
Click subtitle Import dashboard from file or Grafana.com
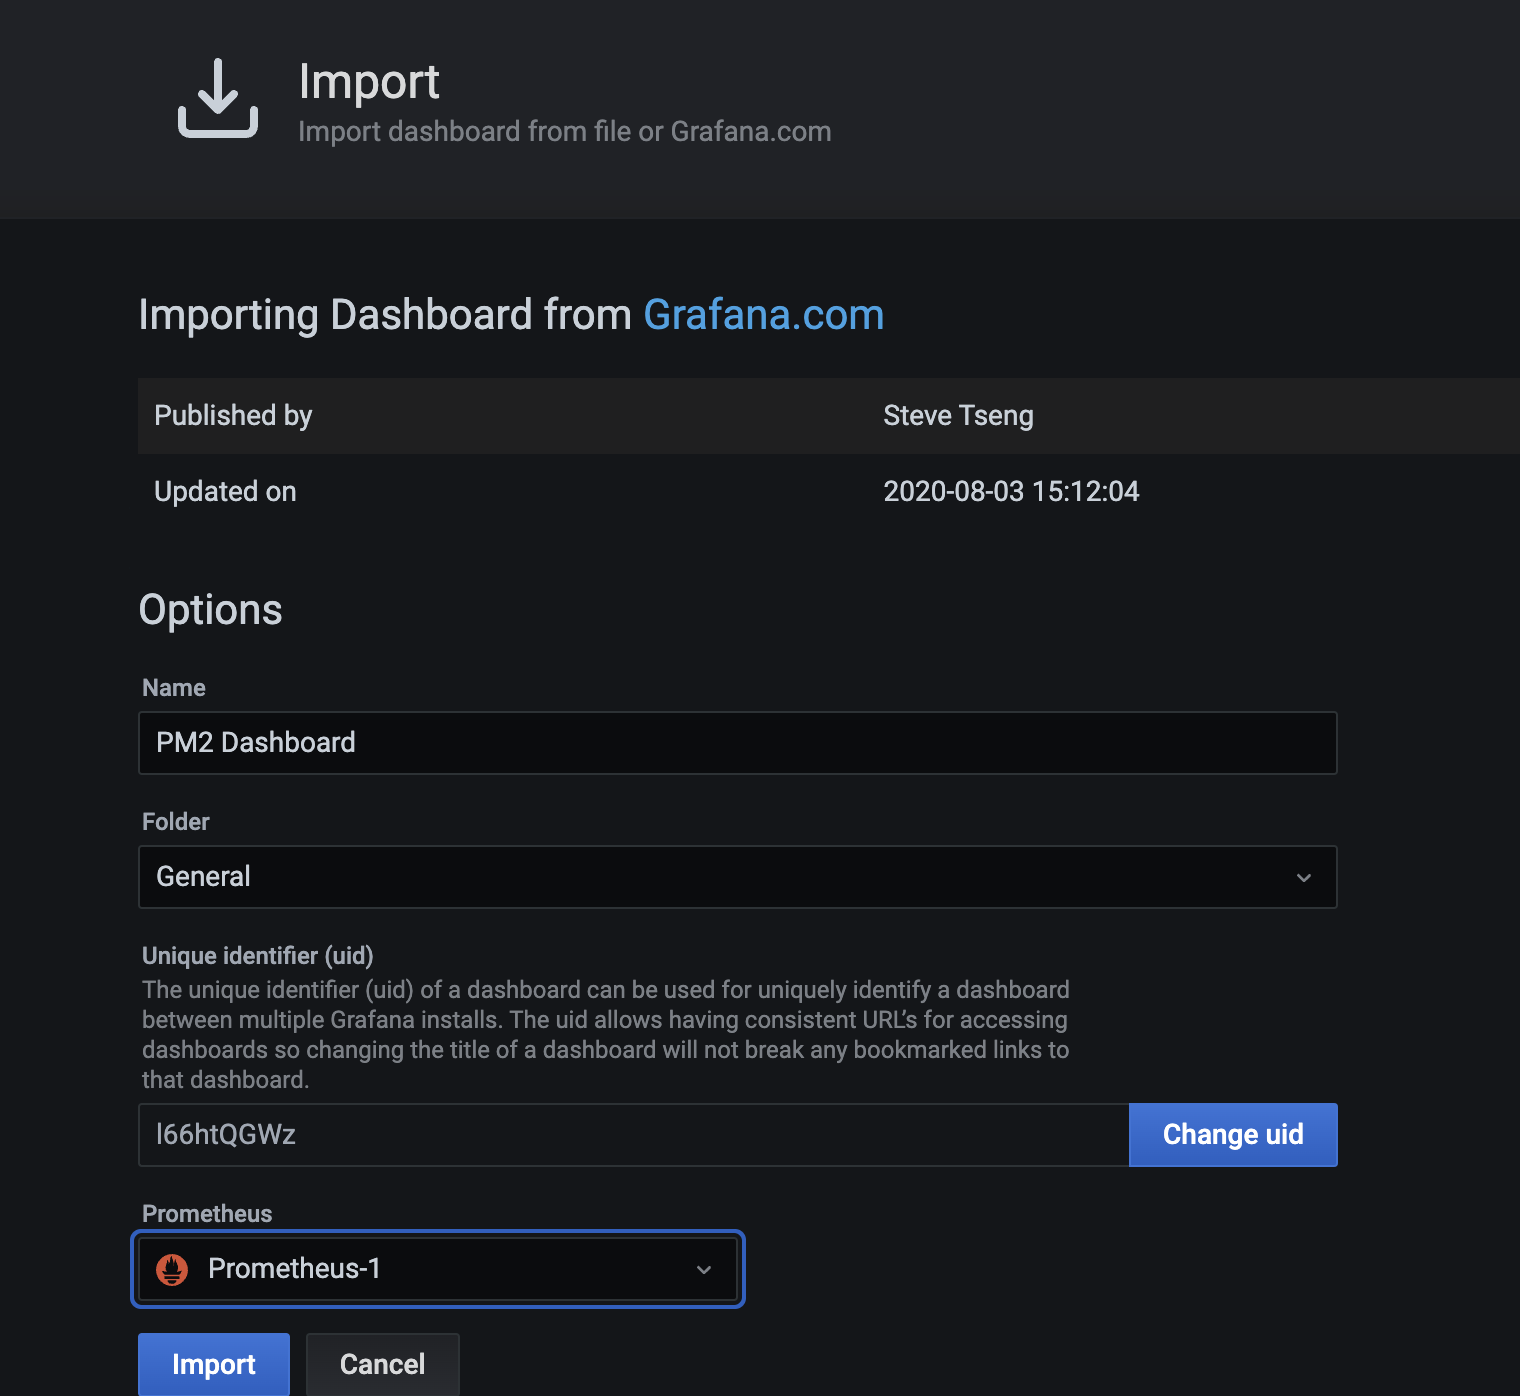565,132
